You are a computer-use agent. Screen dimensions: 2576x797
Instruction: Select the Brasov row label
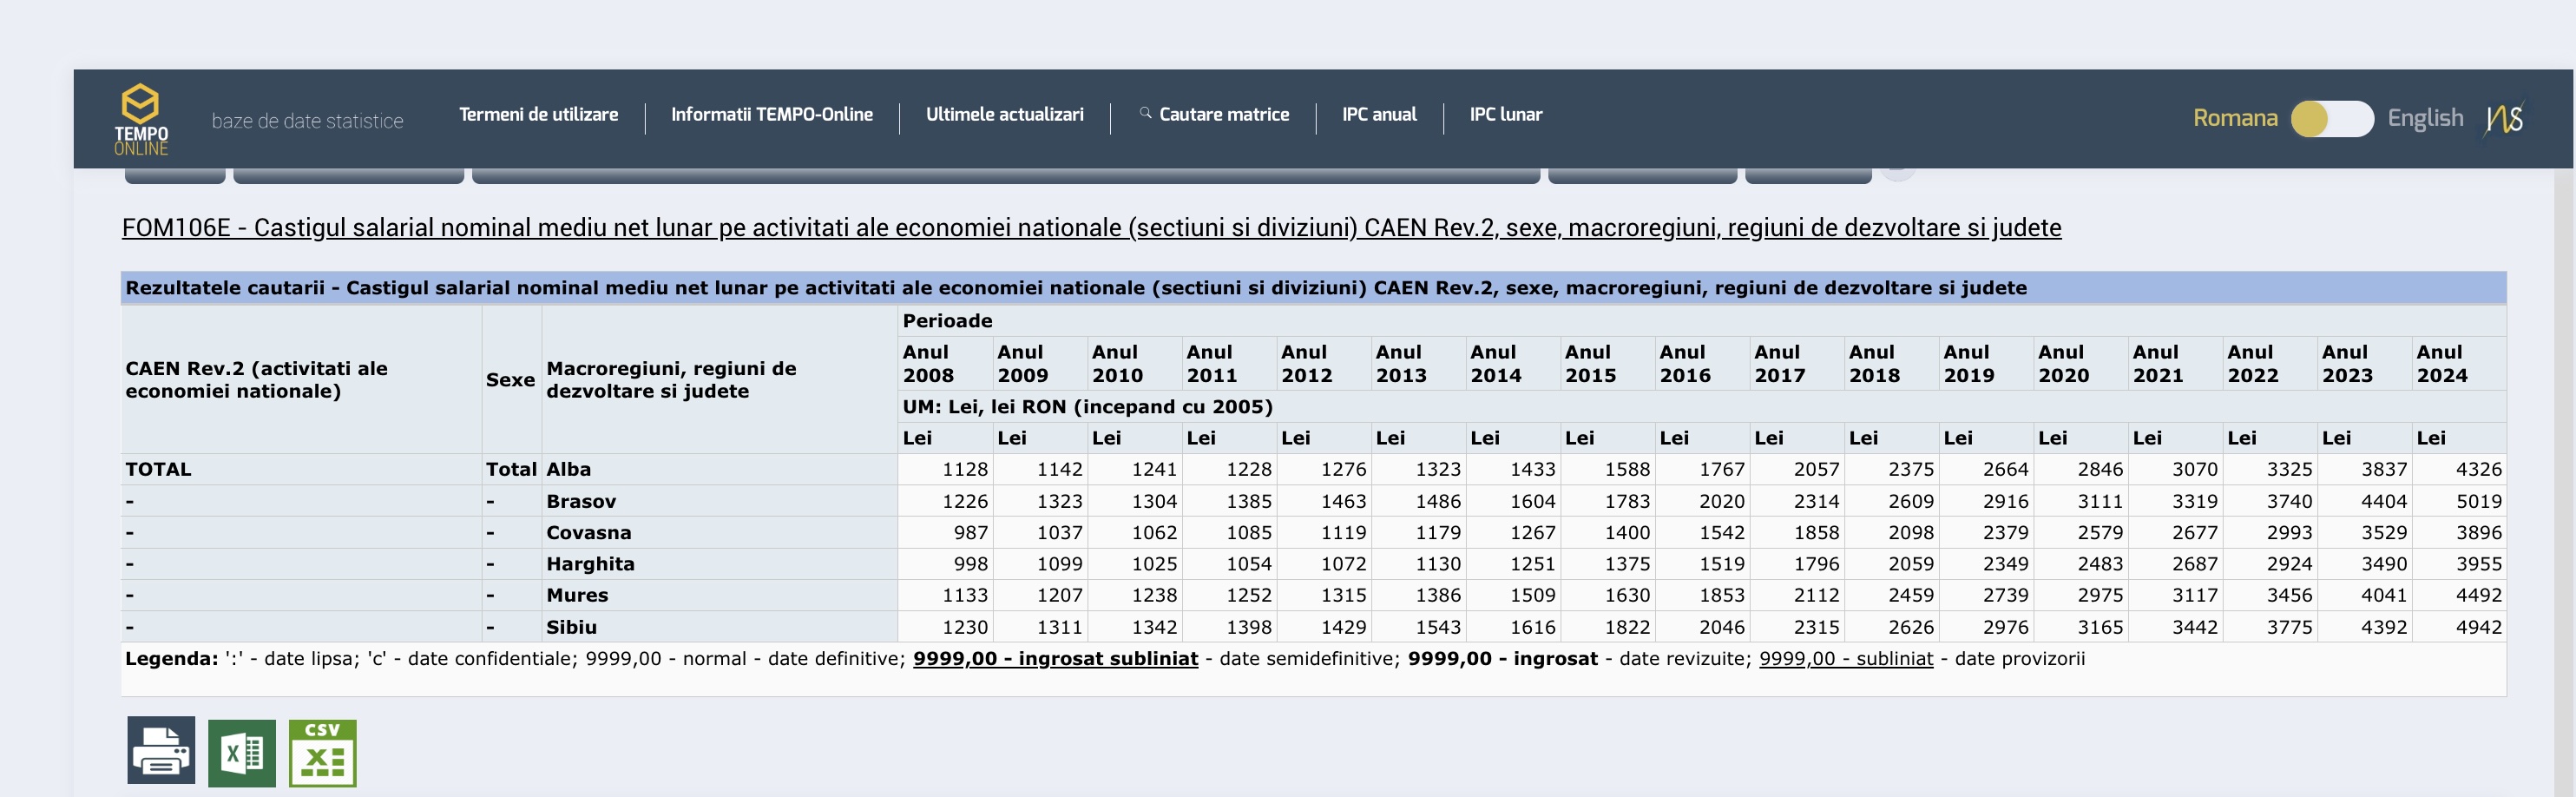point(580,501)
